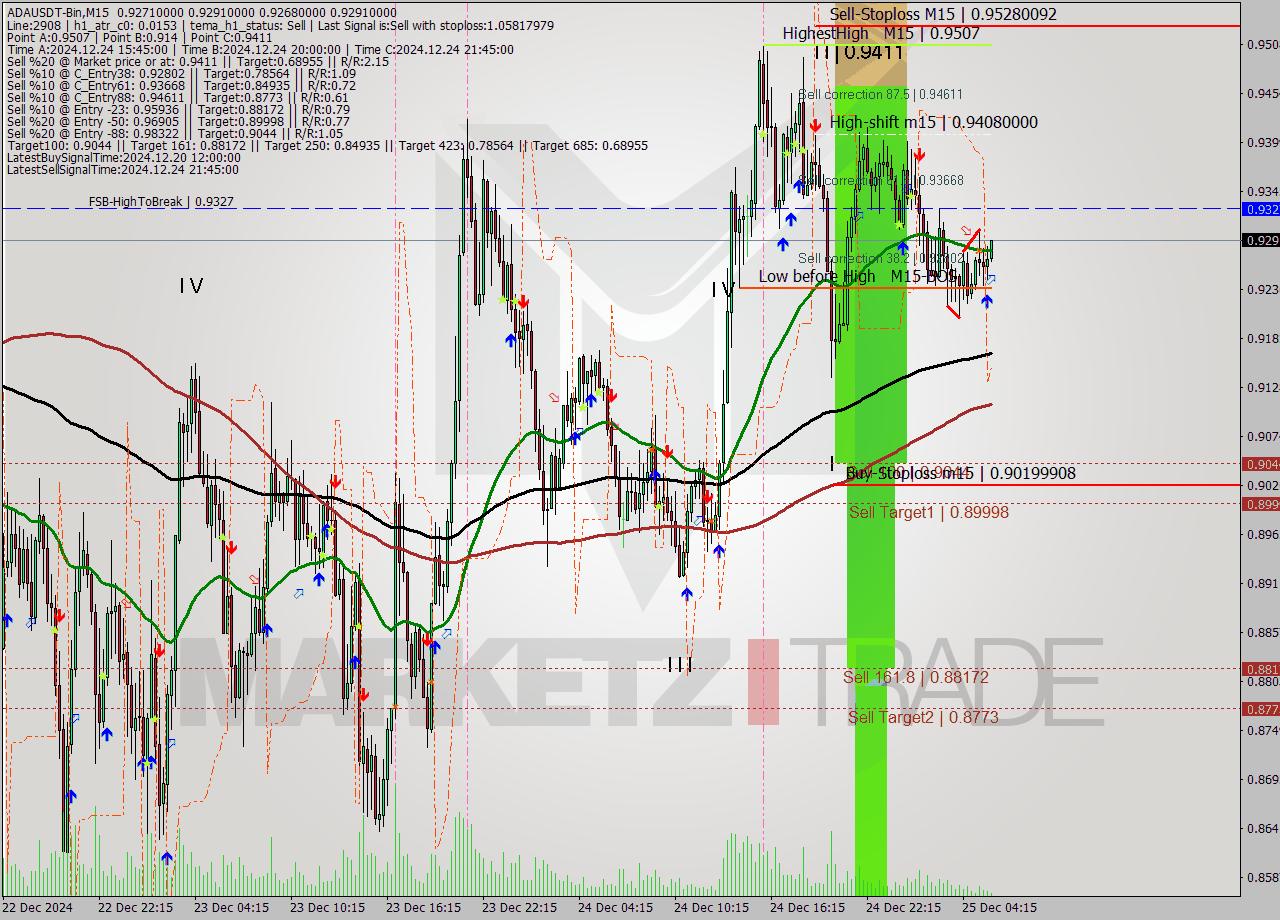
Task: Click the '23 Dec 22:15' time axis label
Action: tap(519, 908)
